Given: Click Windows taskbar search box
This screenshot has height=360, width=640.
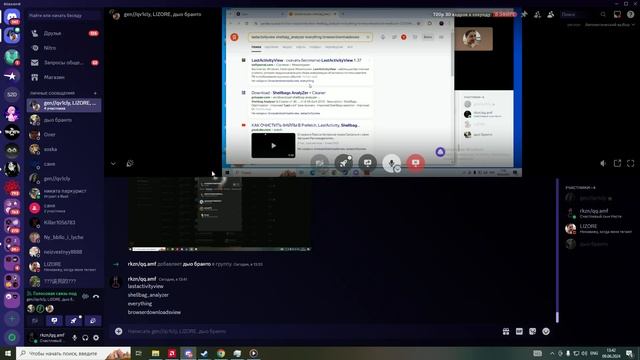Looking at the screenshot, I should click(73, 353).
